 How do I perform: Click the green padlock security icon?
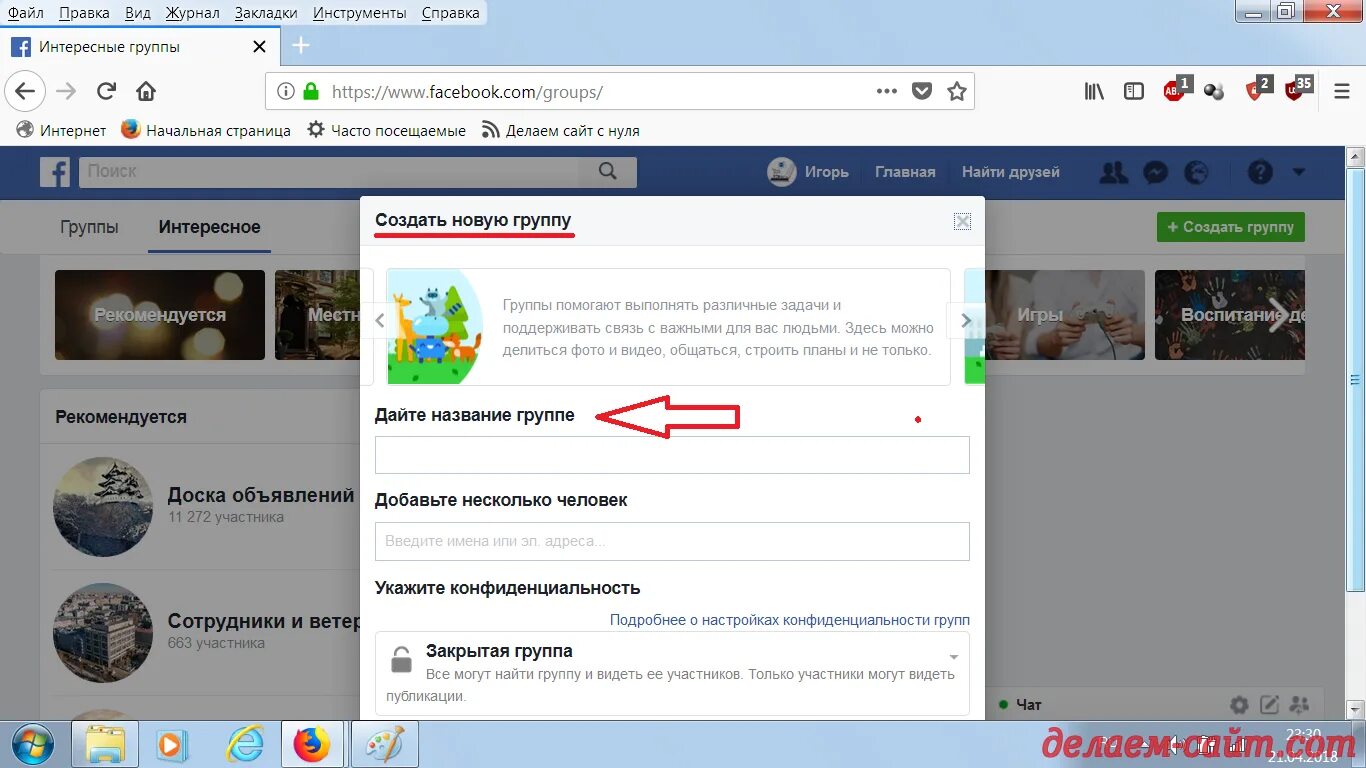coord(311,91)
